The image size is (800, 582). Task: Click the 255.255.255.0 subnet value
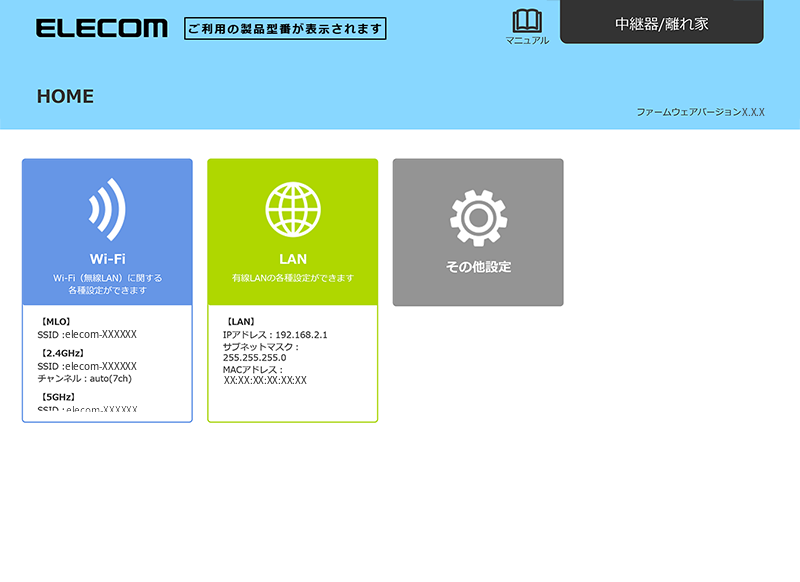255,358
